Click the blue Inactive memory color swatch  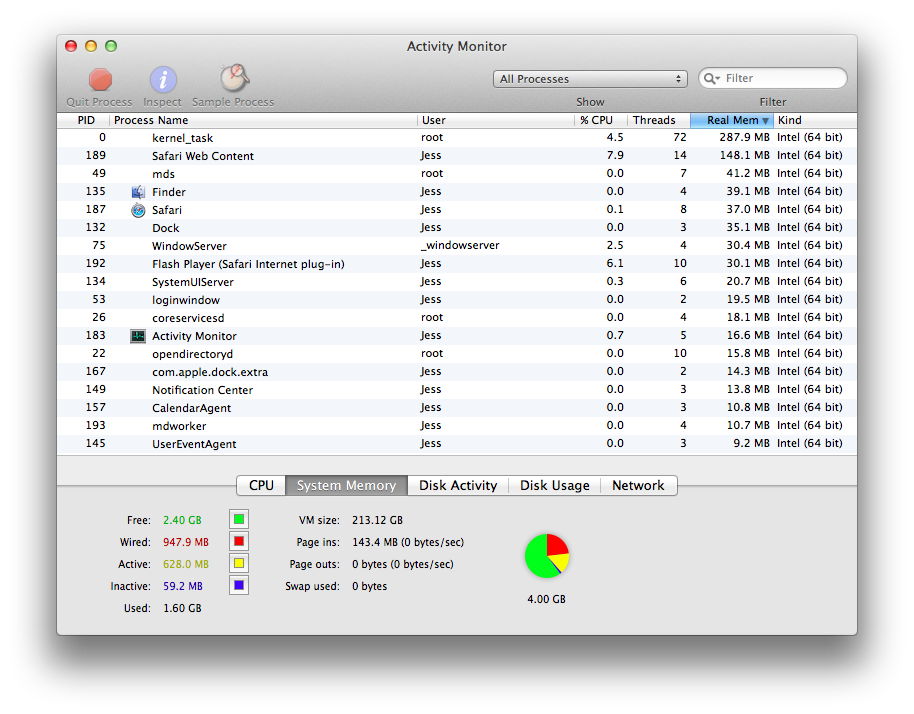point(239,585)
